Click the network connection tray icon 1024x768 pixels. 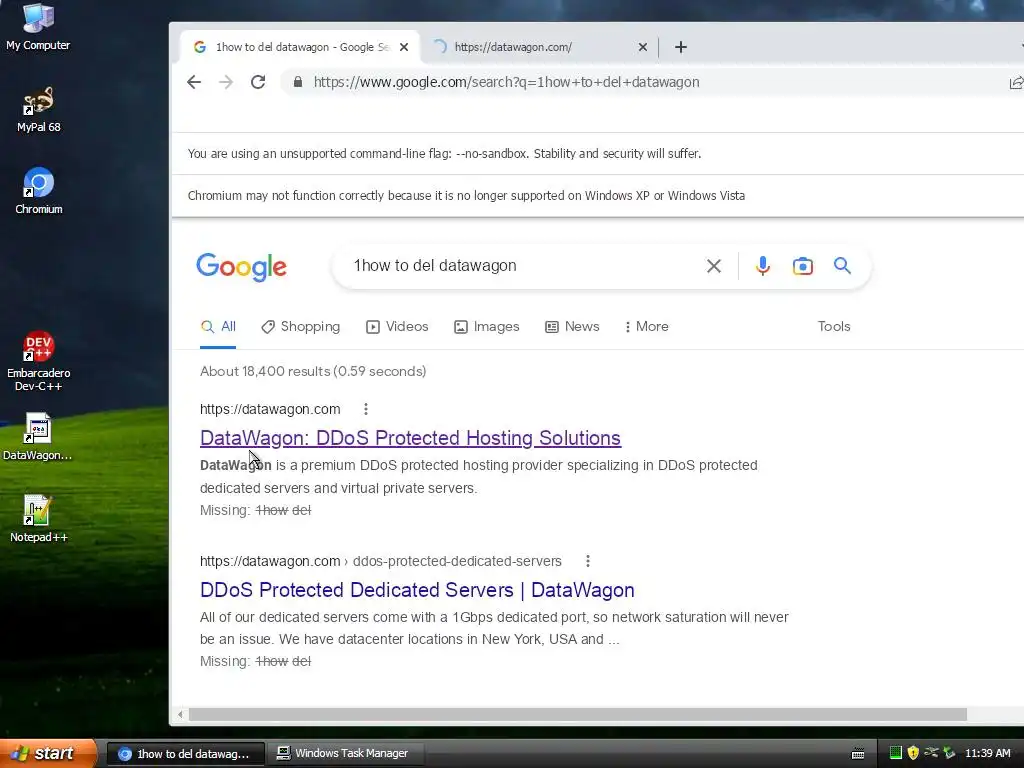(x=931, y=752)
